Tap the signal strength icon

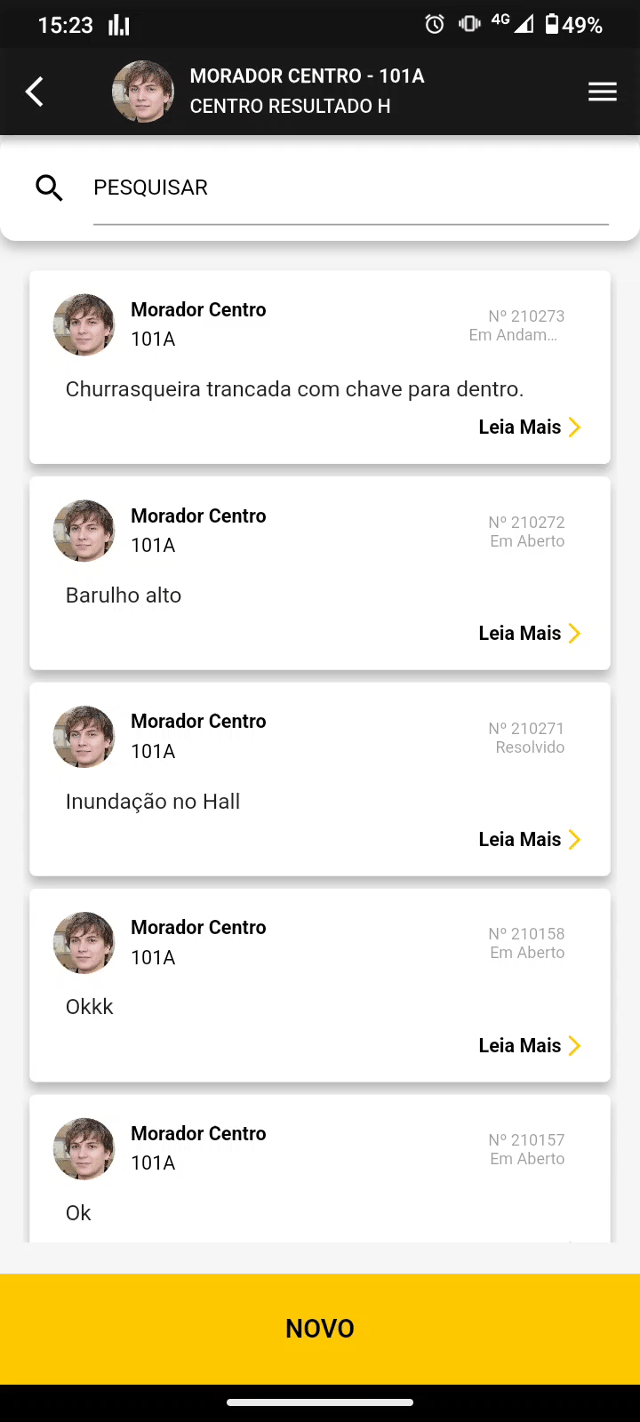(x=524, y=25)
